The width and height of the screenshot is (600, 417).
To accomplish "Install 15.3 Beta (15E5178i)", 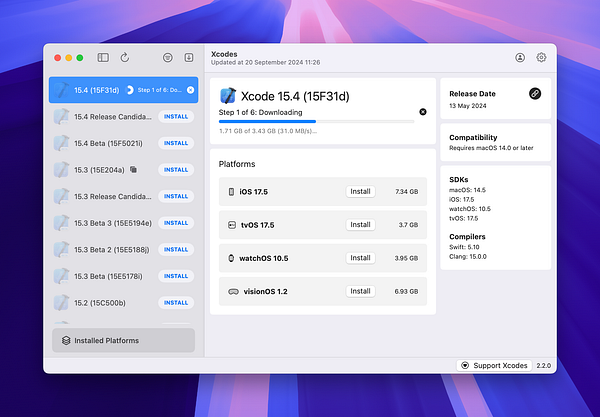I will (176, 276).
